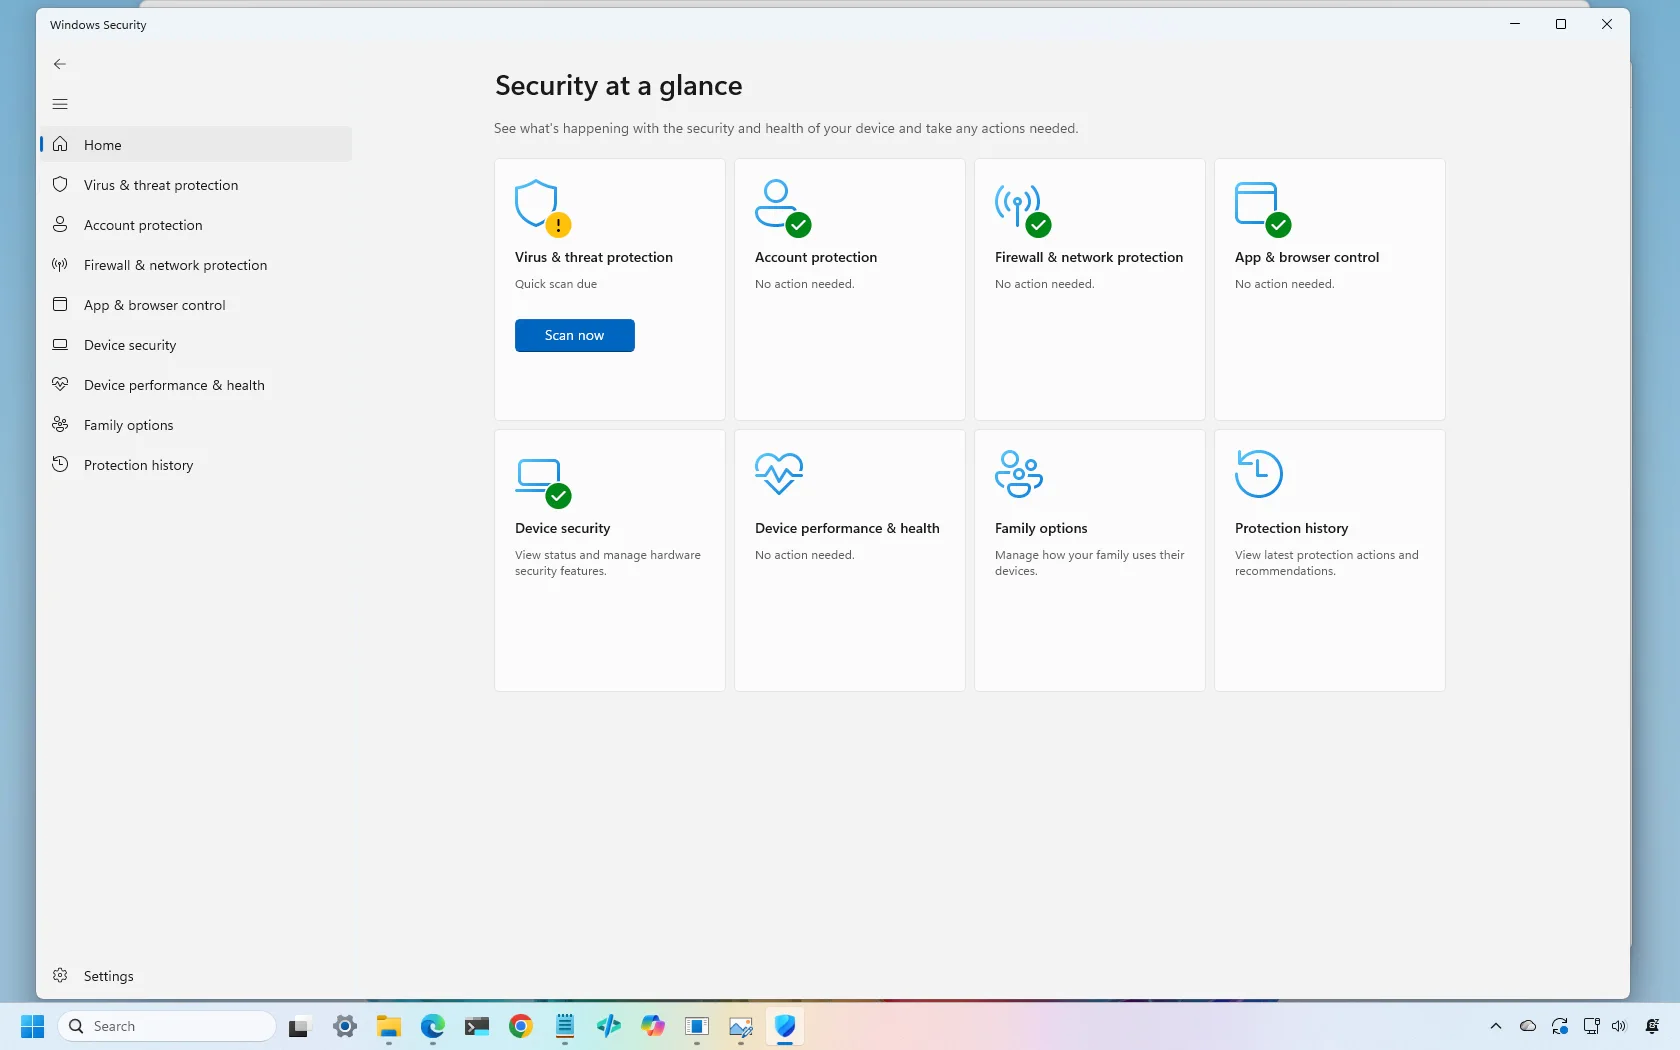Click the taskbar Search box
This screenshot has height=1050, width=1680.
pos(167,1026)
